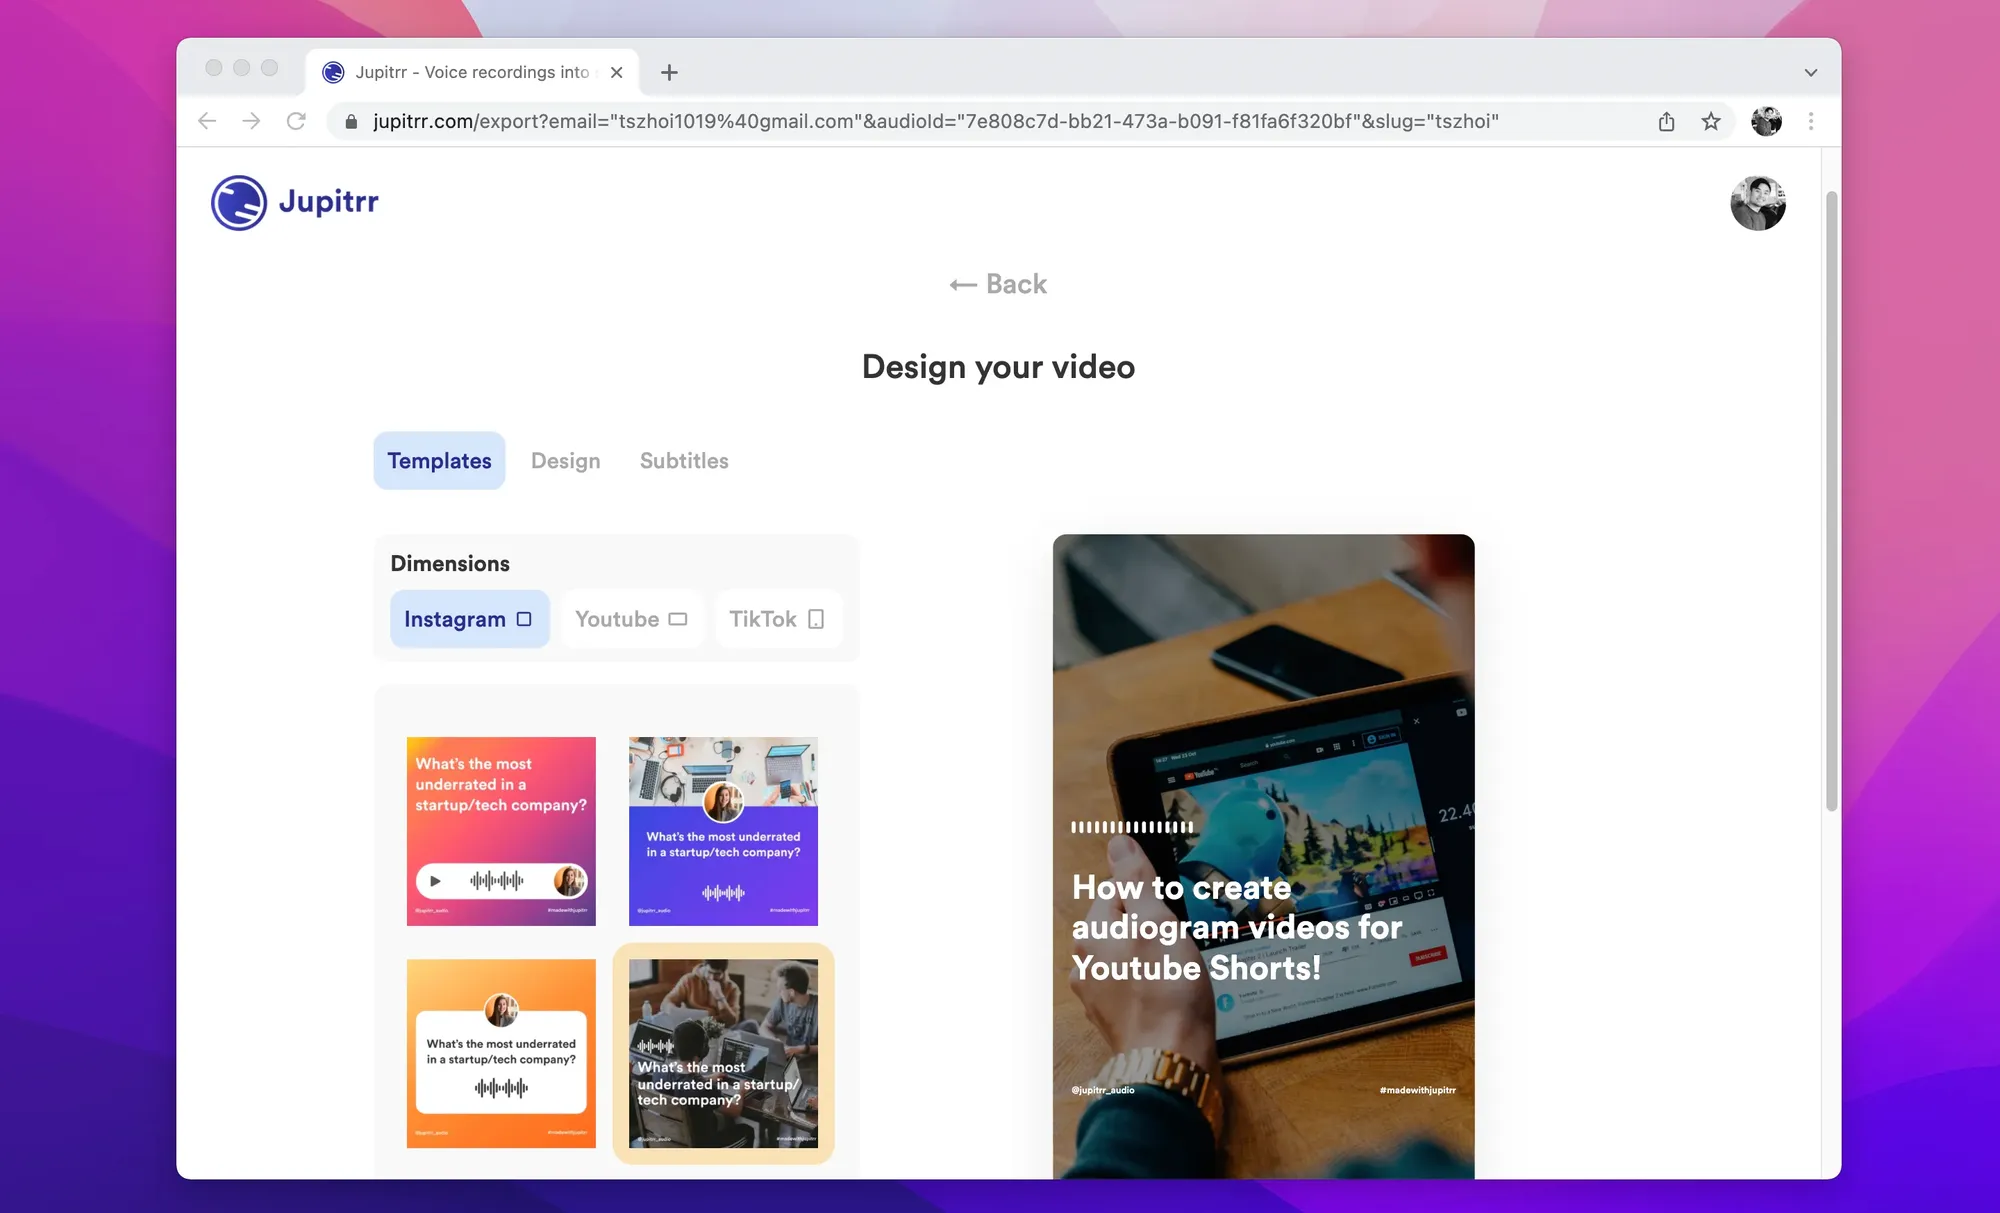Open the Chrome profile avatar in the toolbar

(1766, 121)
